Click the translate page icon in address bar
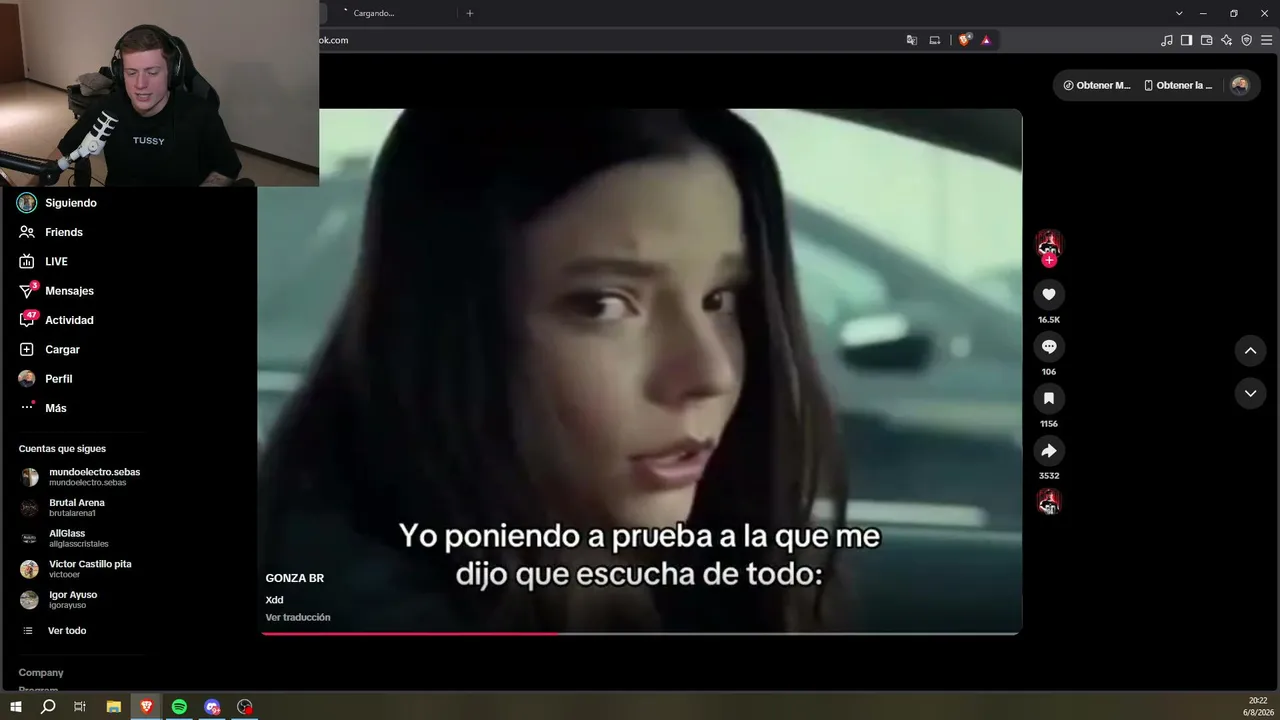This screenshot has height=720, width=1280. [x=912, y=40]
